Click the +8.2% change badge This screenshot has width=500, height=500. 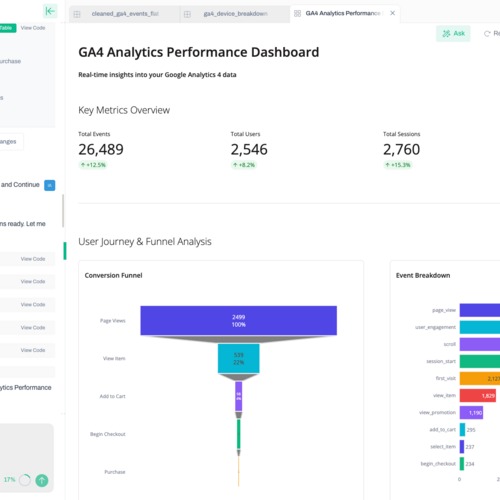click(244, 165)
